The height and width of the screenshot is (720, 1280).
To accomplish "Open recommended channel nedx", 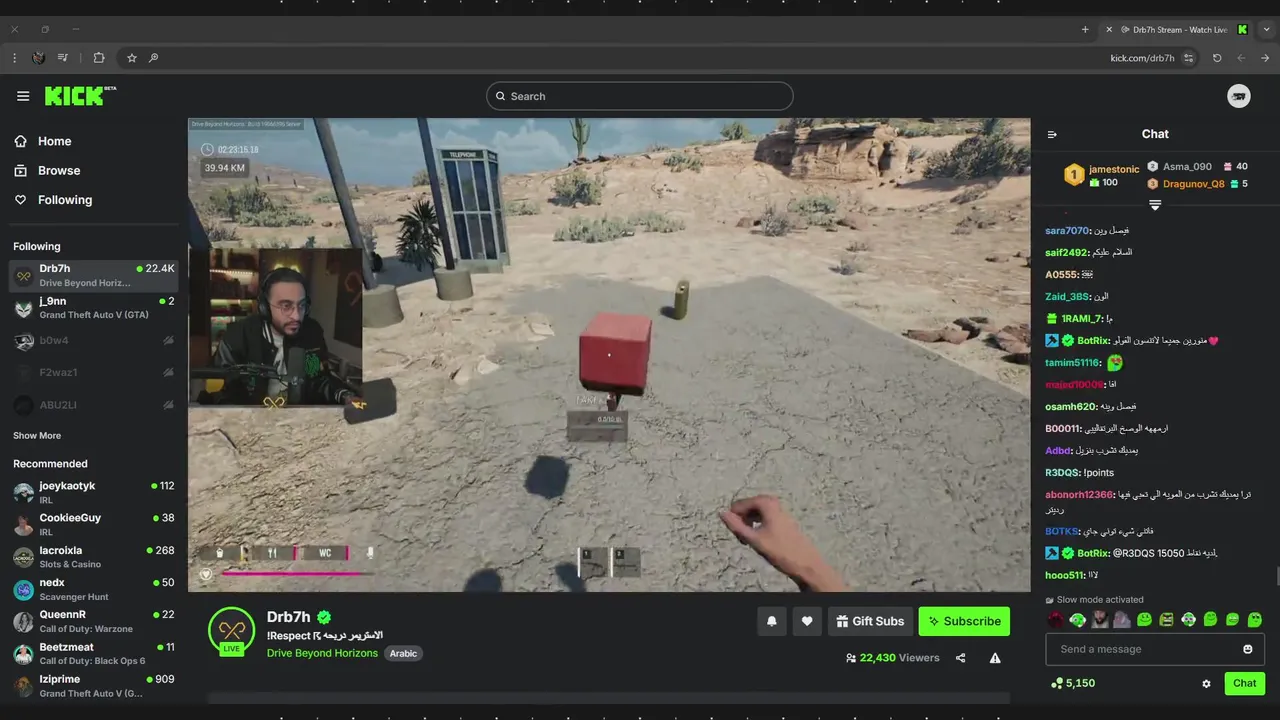I will pyautogui.click(x=94, y=589).
